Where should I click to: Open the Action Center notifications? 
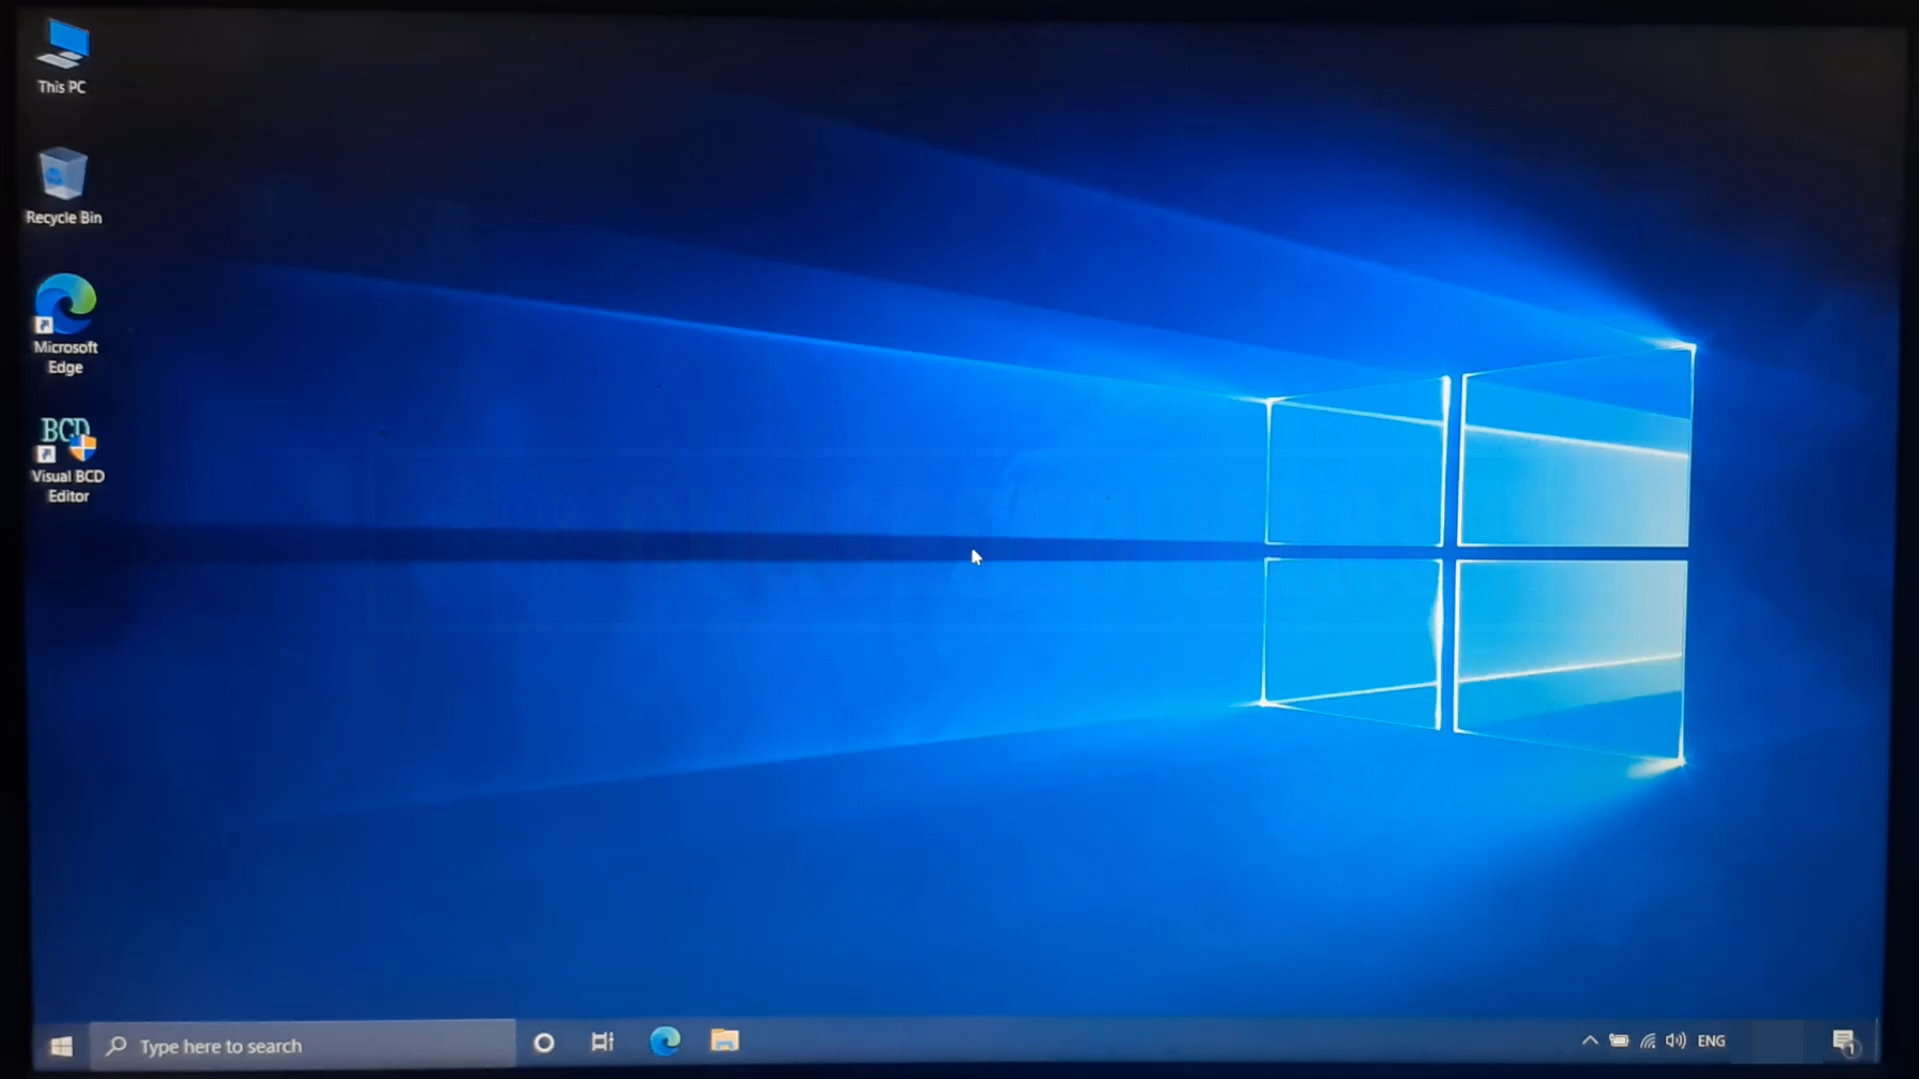click(1844, 1042)
